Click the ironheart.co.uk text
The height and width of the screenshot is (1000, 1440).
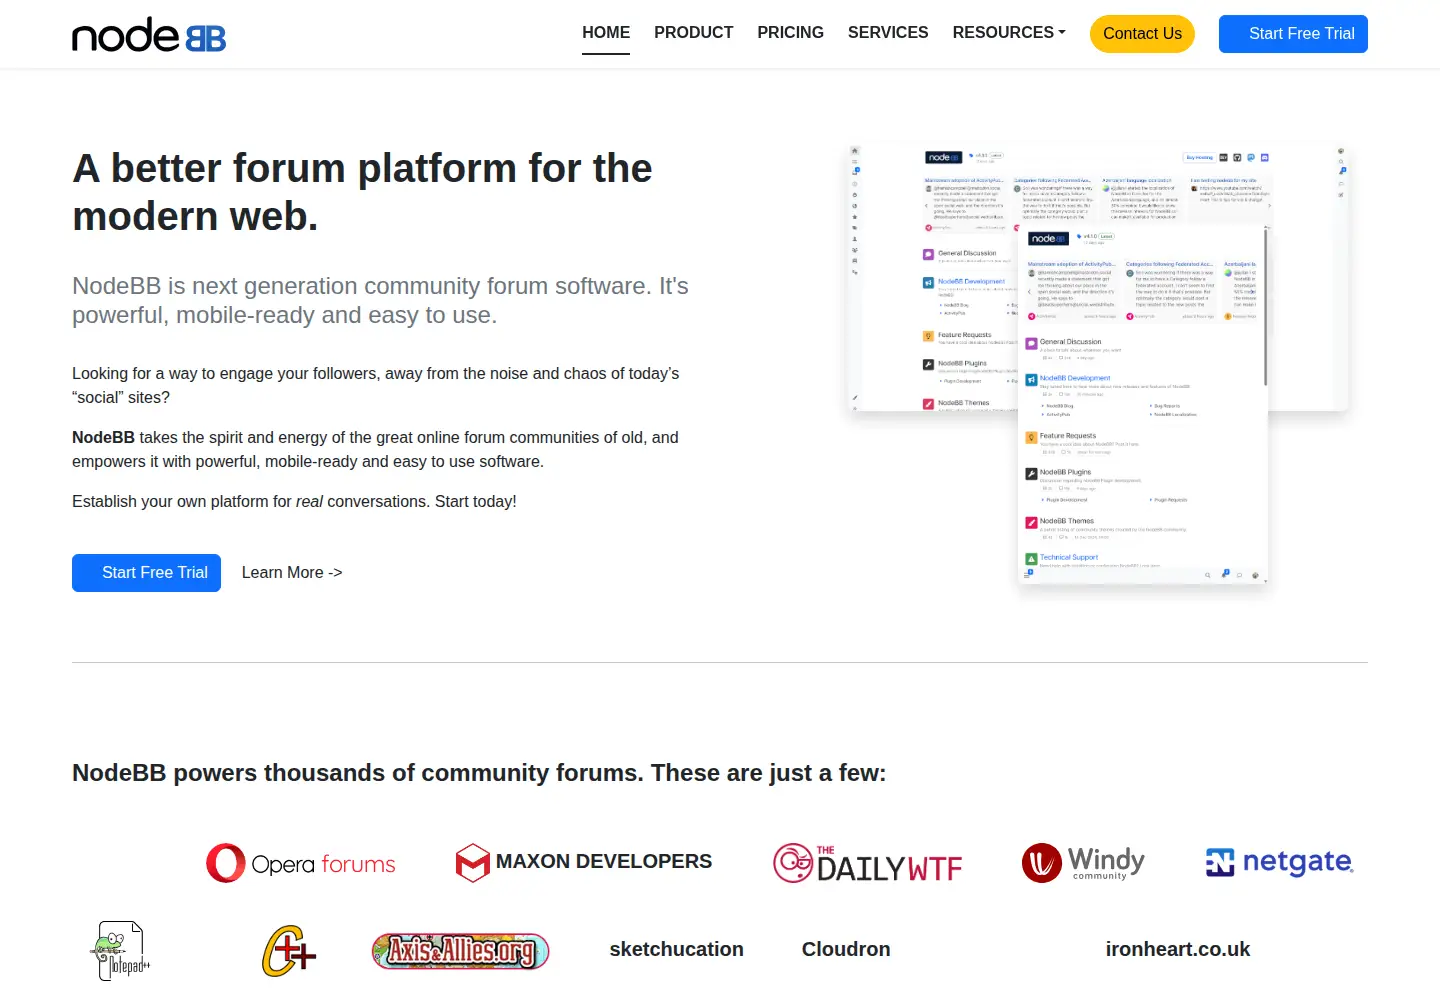(1178, 950)
